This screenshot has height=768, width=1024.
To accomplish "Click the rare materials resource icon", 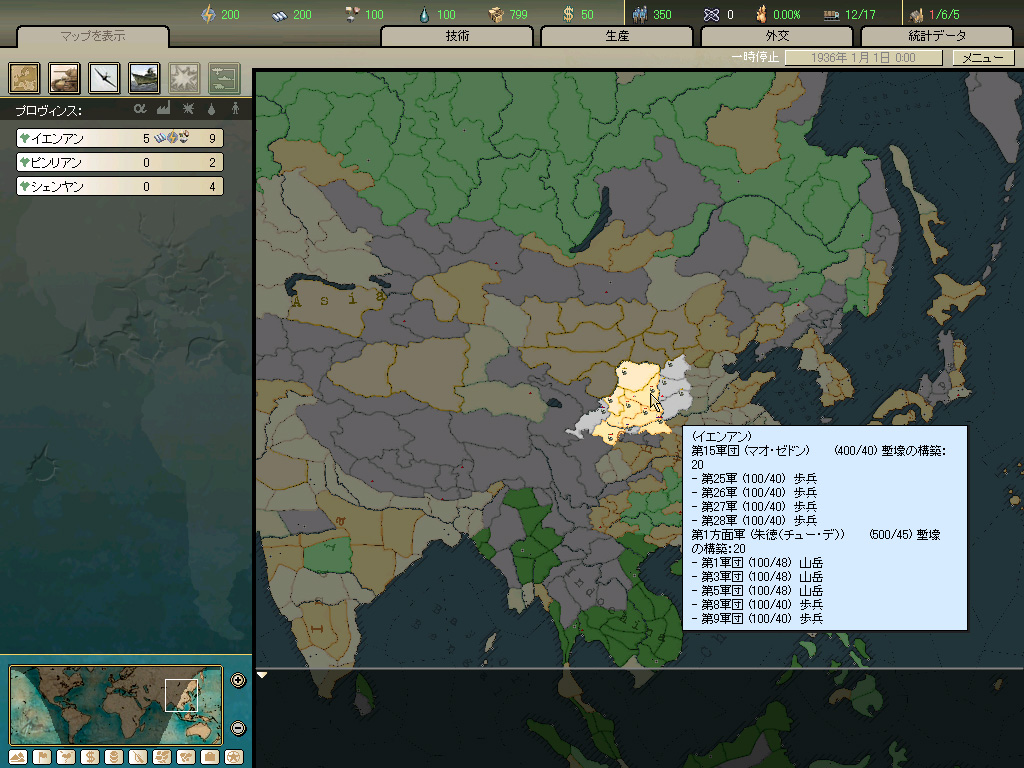I will (x=352, y=14).
